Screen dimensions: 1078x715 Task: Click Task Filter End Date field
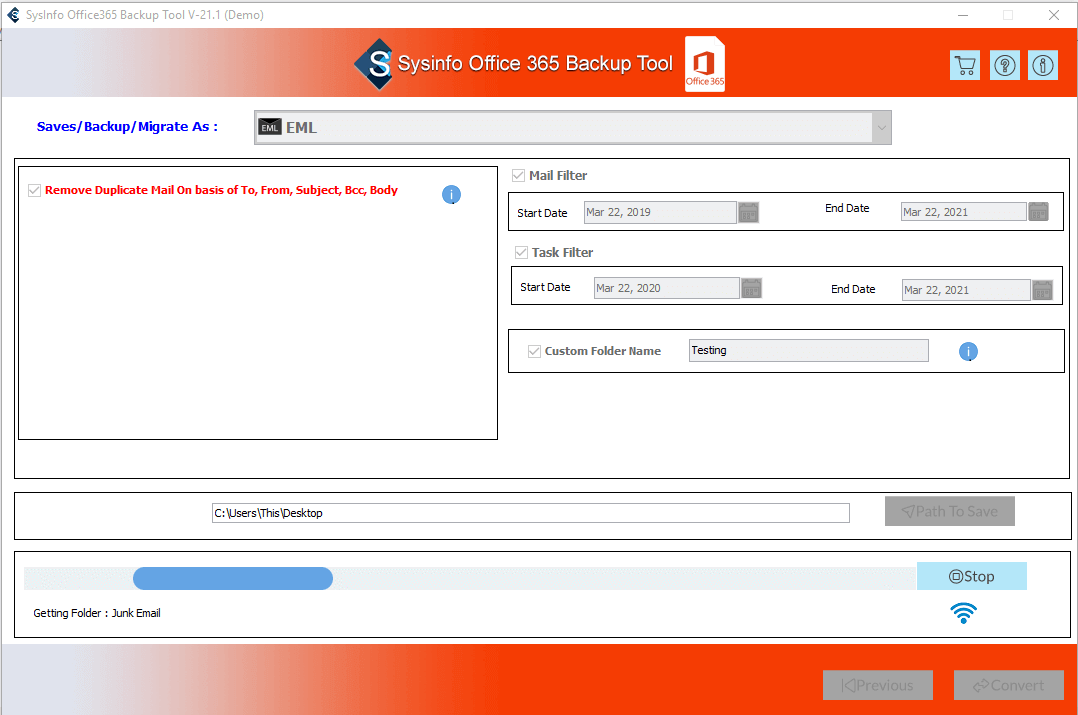(966, 290)
